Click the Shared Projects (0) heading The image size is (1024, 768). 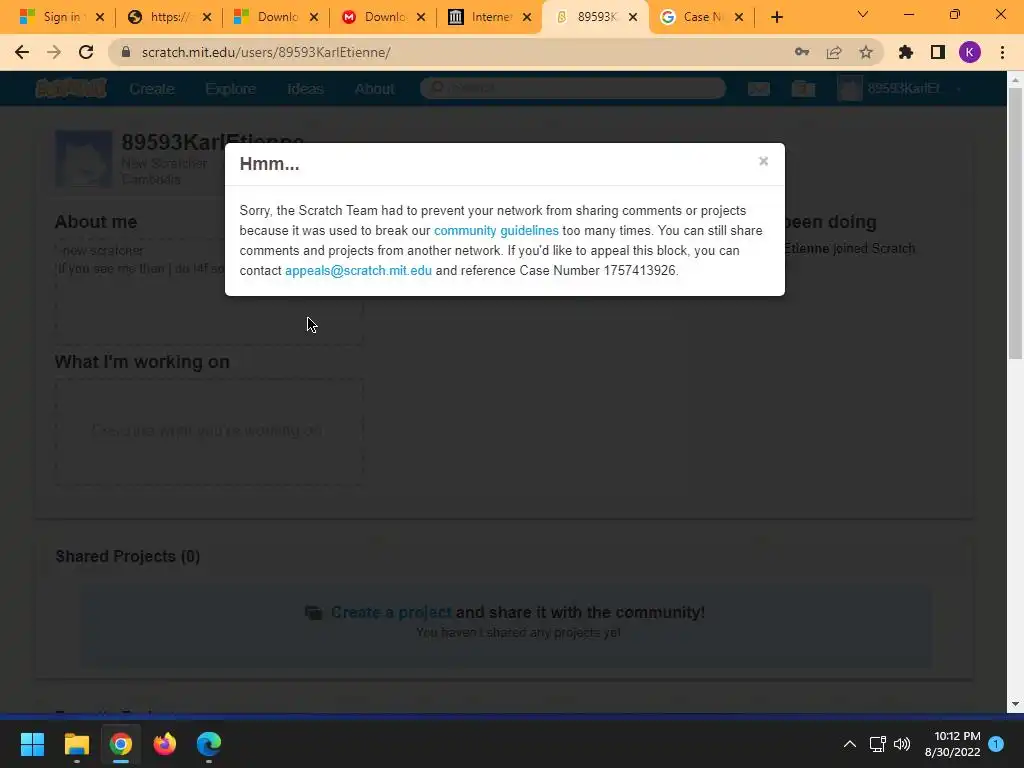(x=127, y=556)
